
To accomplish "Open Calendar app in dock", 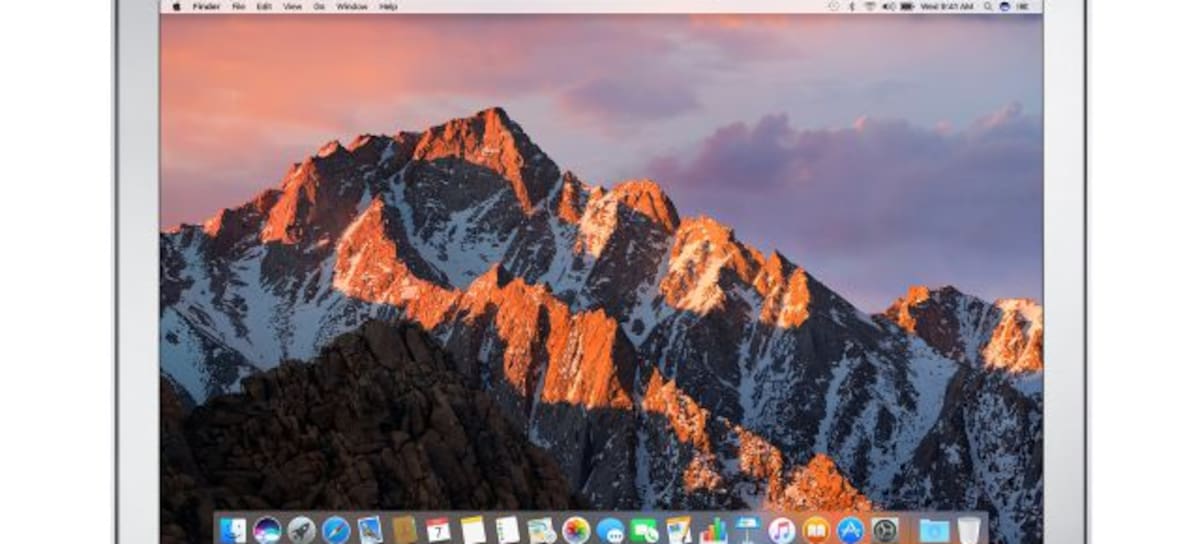I will 438,530.
